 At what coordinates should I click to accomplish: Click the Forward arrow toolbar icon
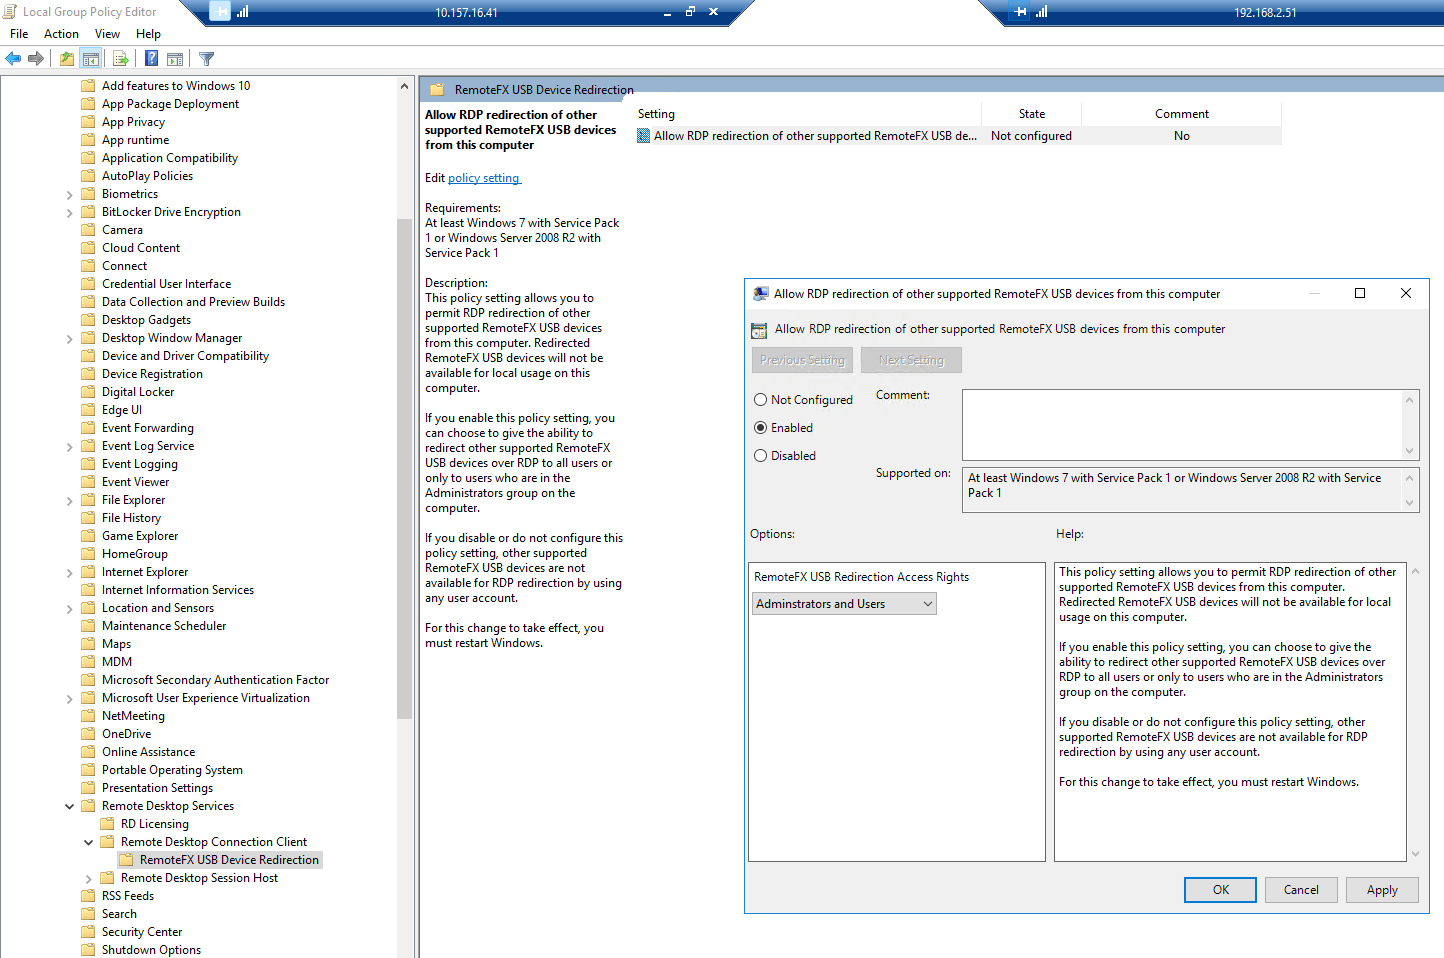[x=36, y=59]
